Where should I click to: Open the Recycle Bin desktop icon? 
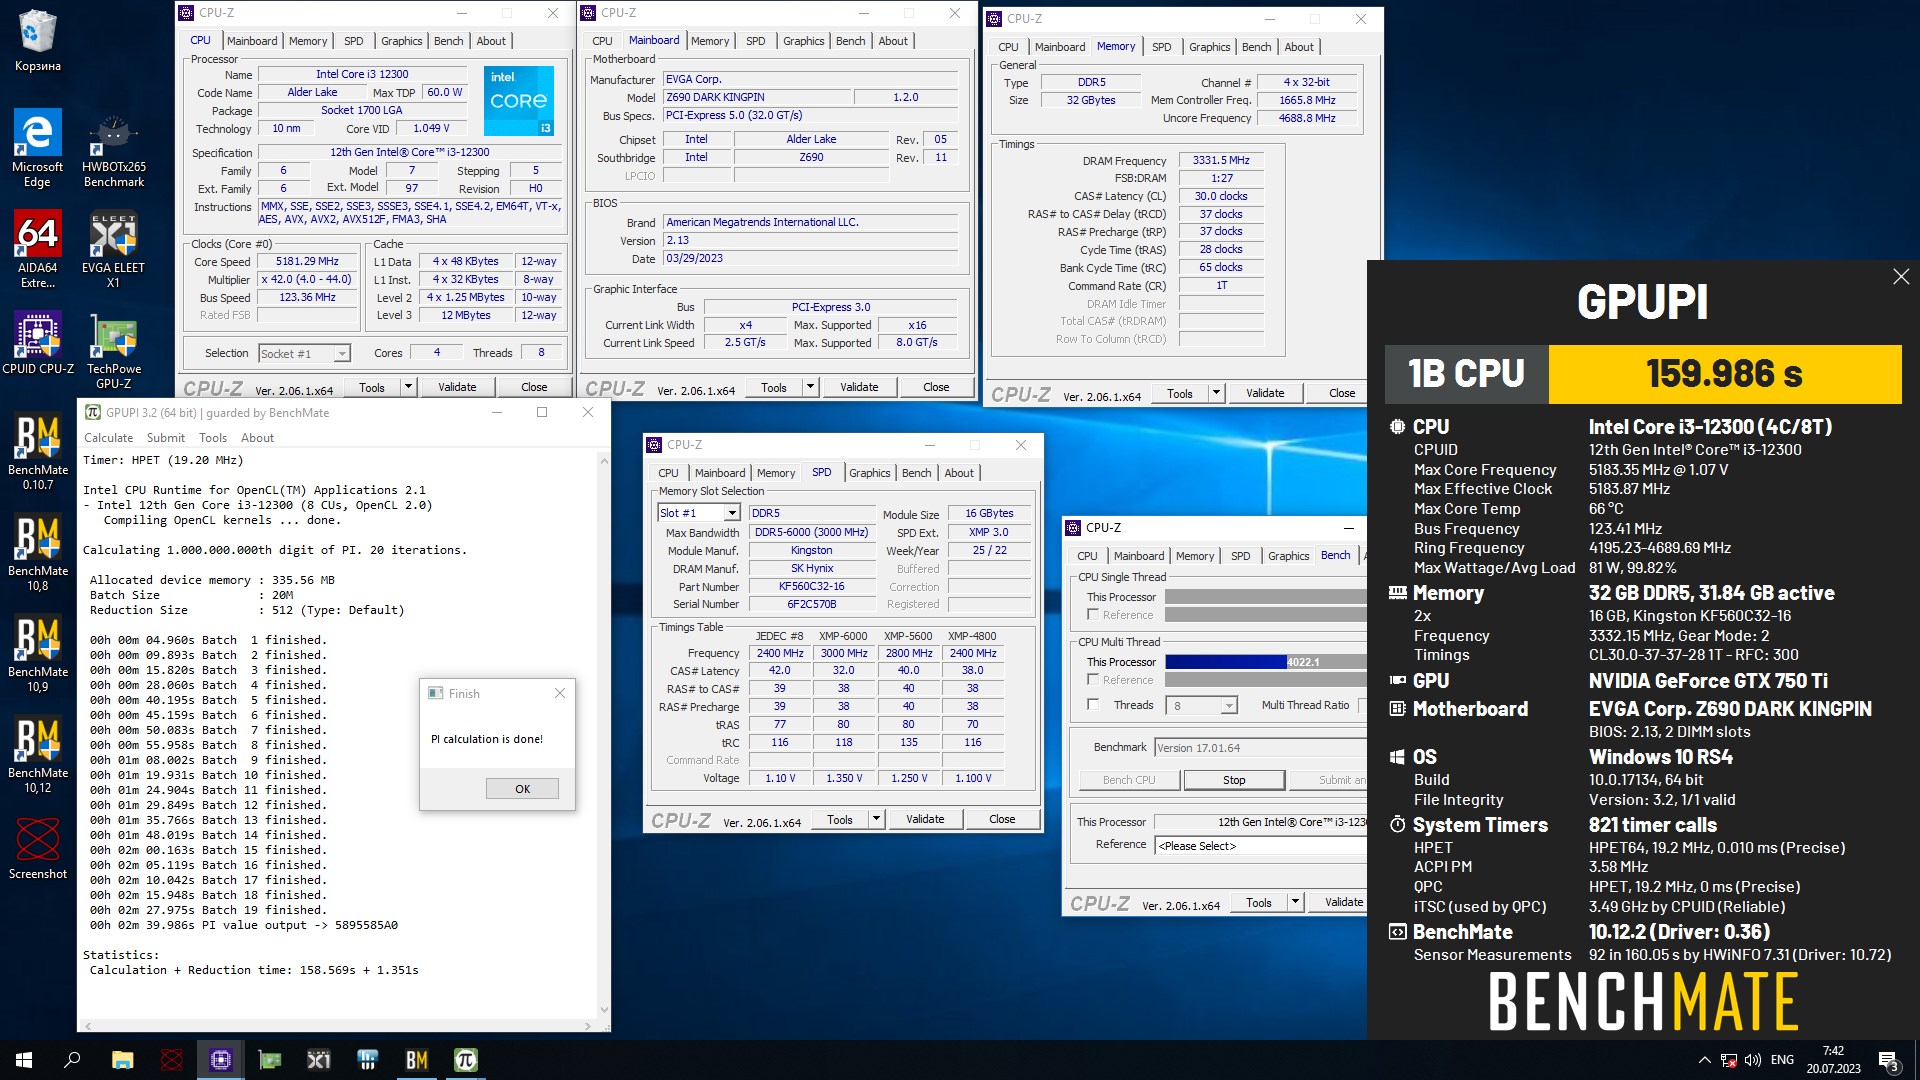(x=37, y=40)
